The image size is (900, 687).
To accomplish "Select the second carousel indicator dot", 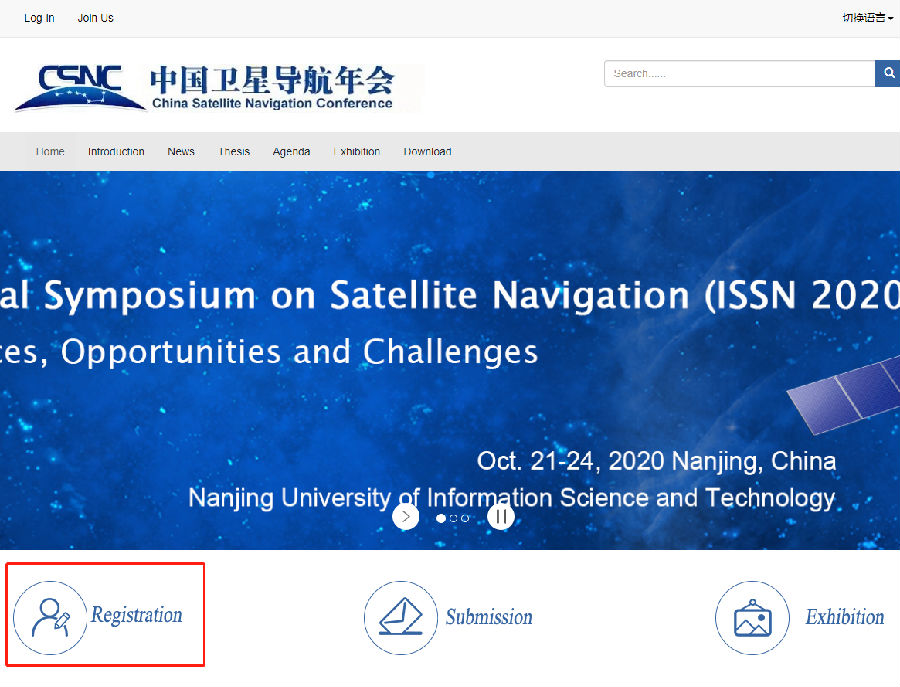I will pyautogui.click(x=453, y=518).
